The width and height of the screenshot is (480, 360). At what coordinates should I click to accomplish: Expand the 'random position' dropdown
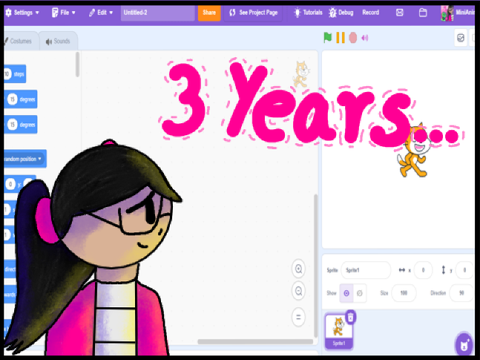click(39, 159)
